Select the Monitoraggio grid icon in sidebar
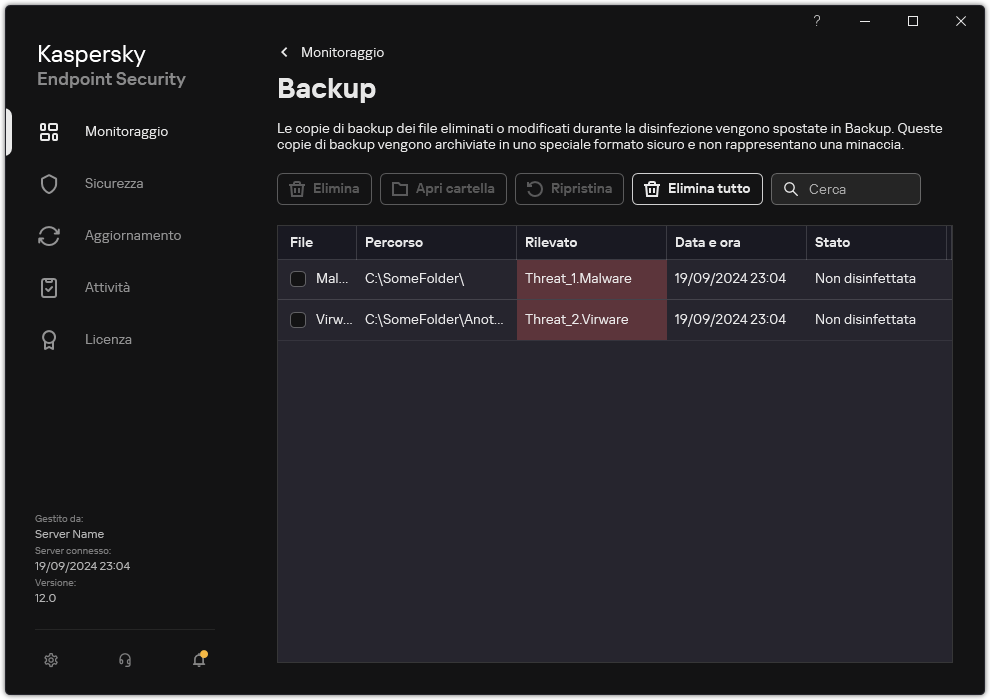 point(48,131)
